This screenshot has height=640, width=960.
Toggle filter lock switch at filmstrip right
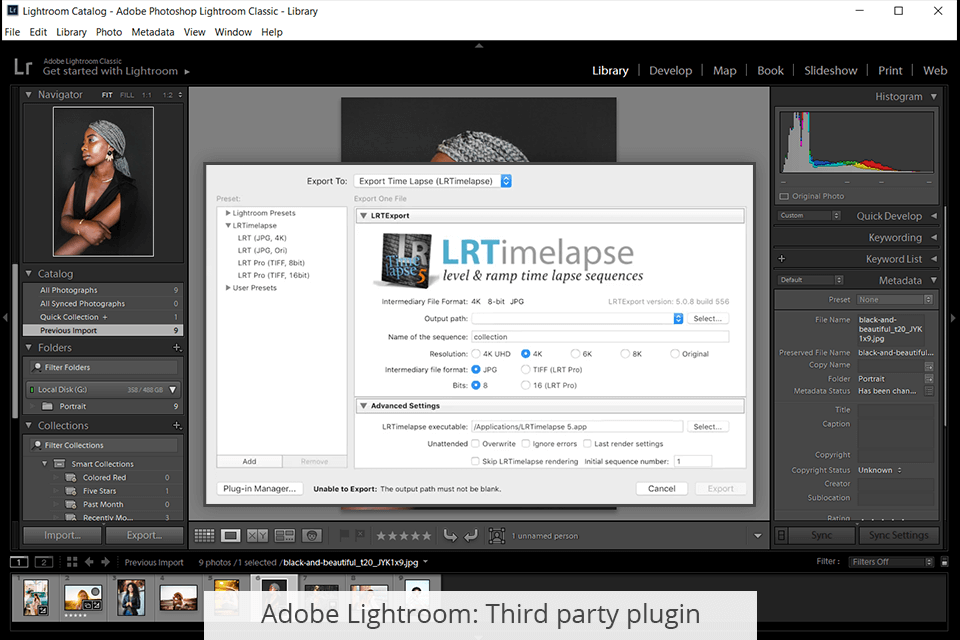point(945,562)
